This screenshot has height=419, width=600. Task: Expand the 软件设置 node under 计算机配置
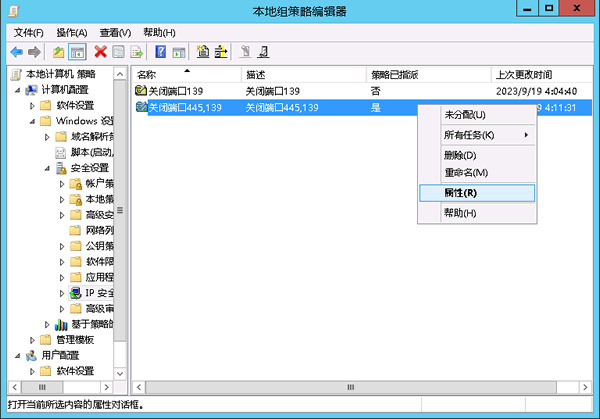click(33, 106)
